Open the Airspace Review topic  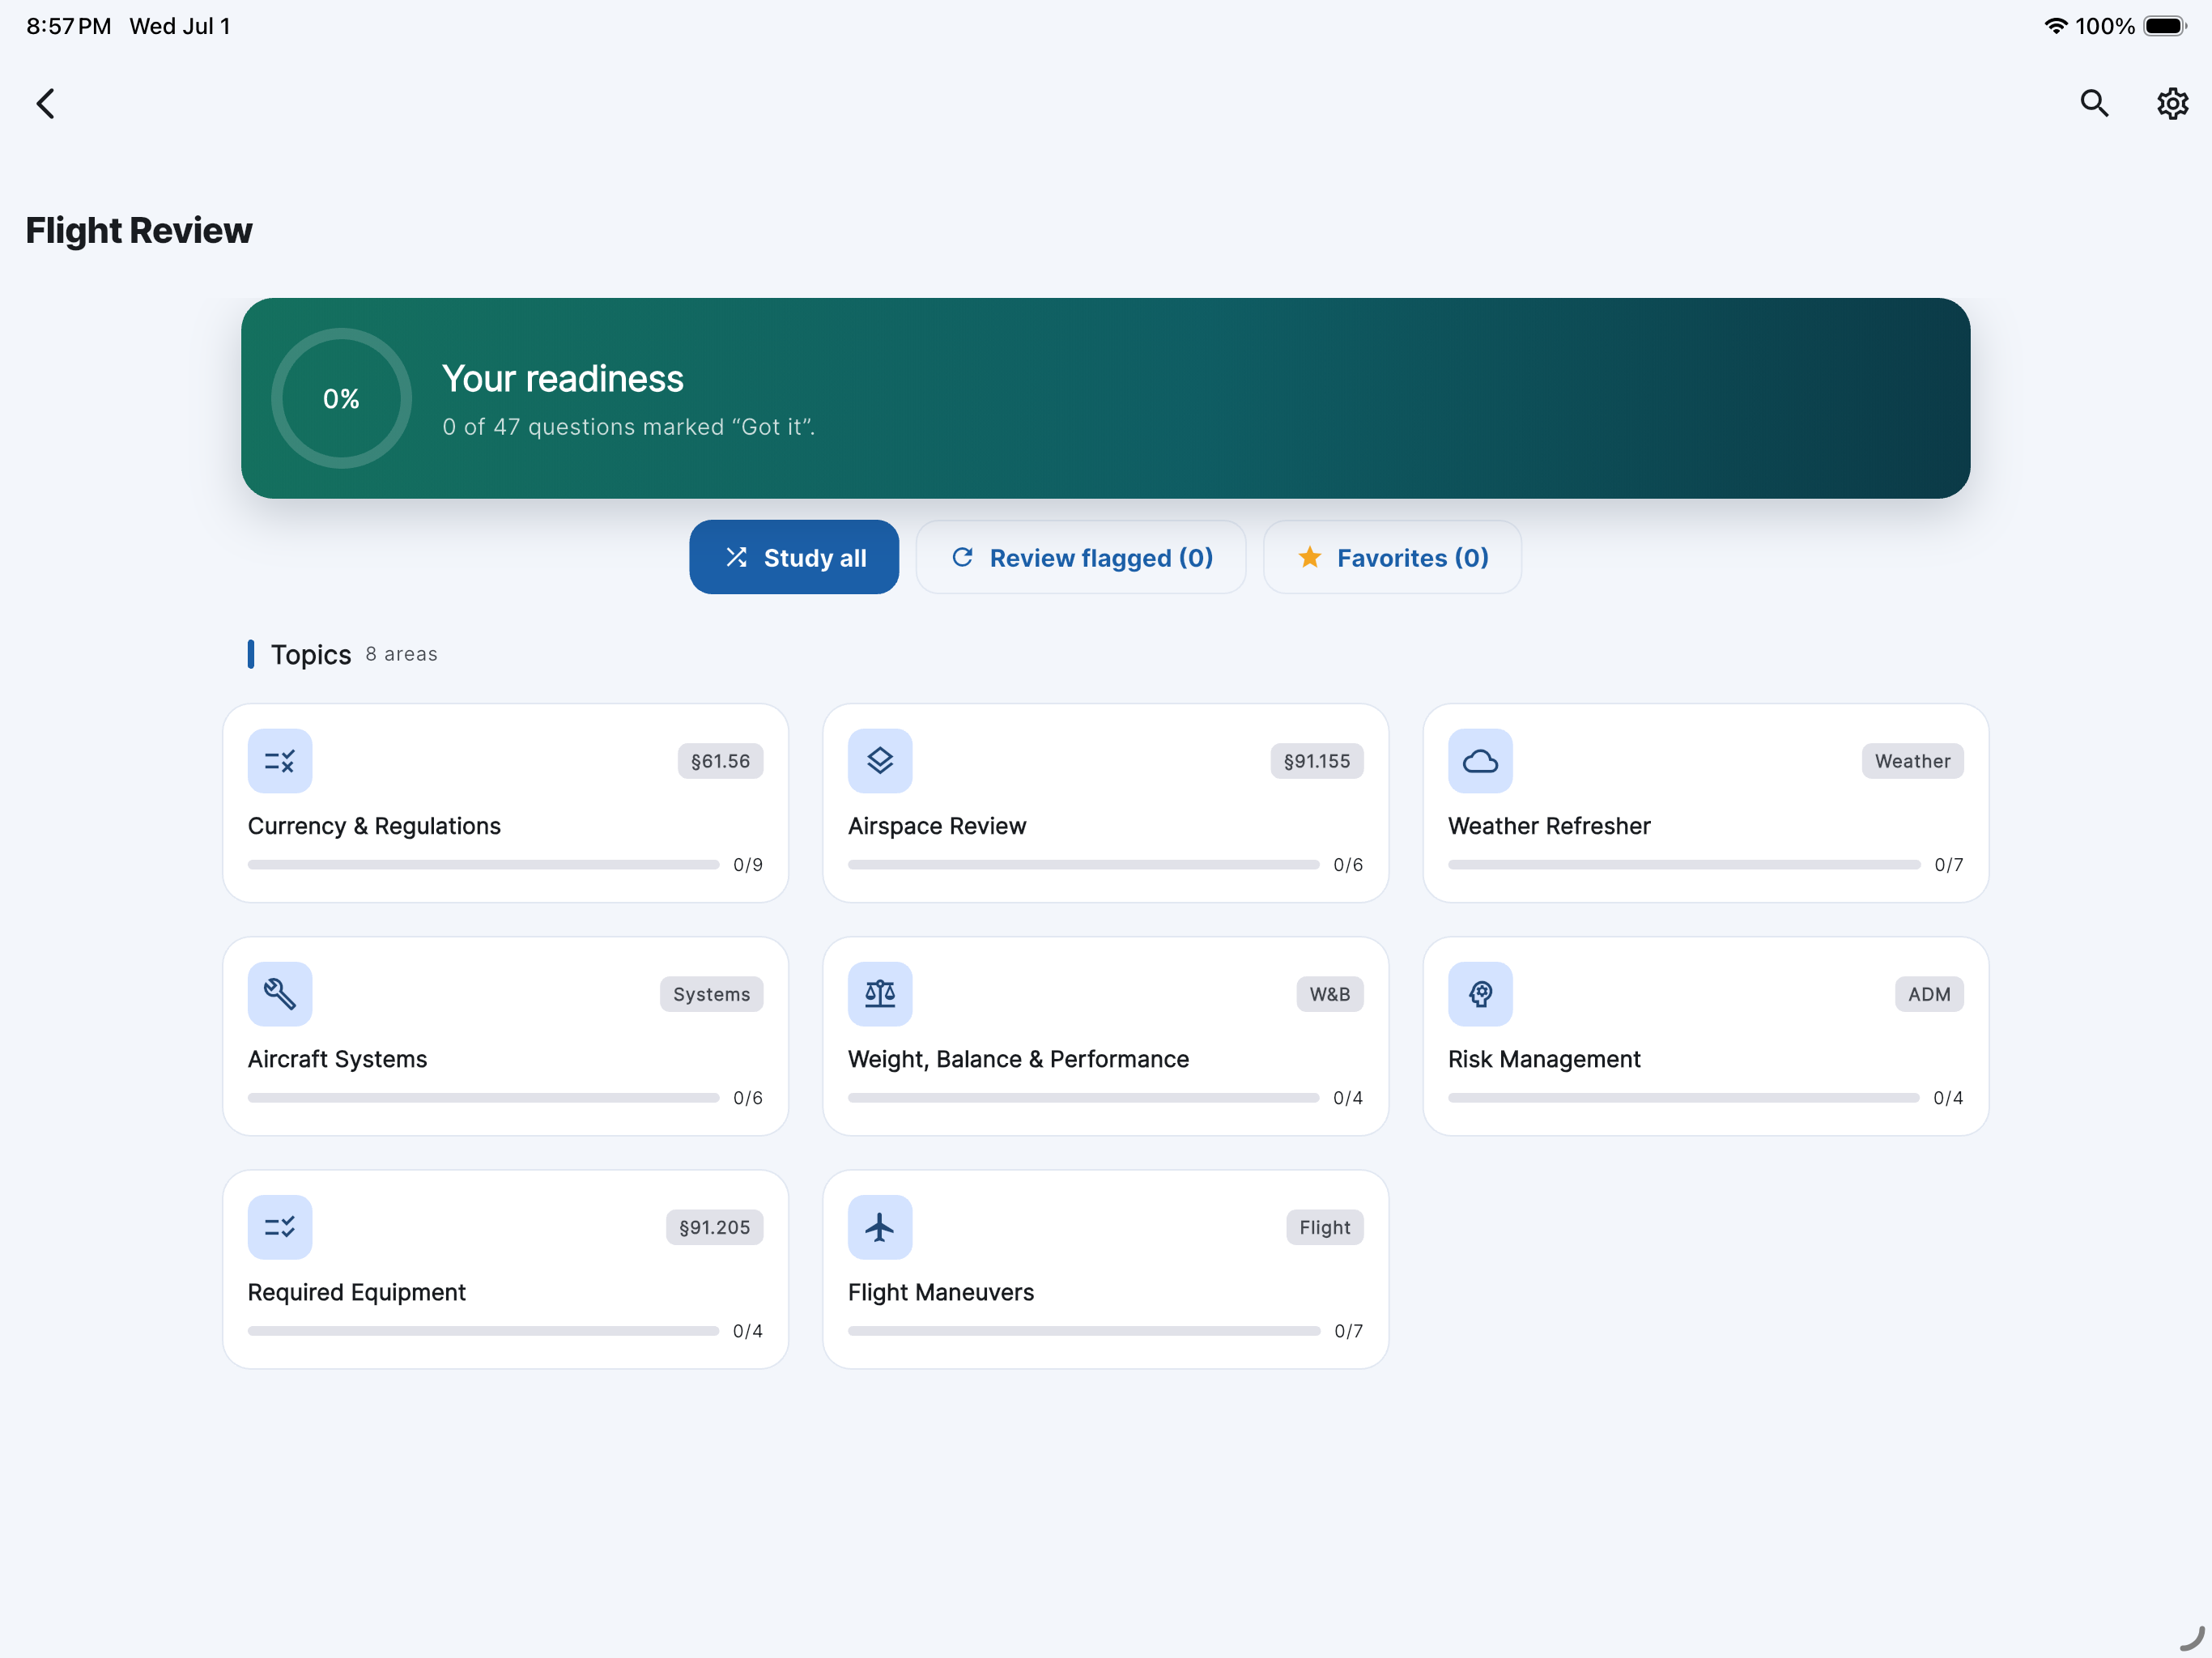coord(1105,803)
